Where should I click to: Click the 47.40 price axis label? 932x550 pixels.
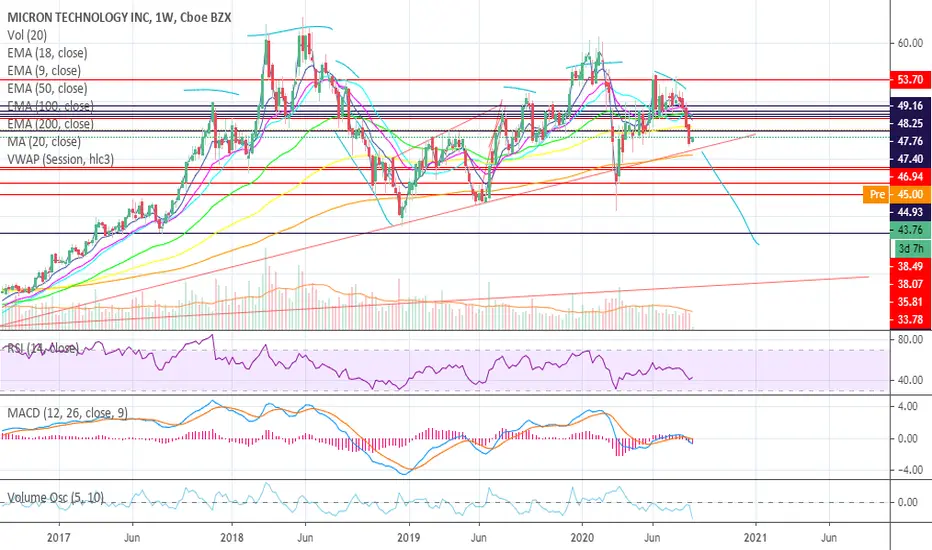click(910, 159)
